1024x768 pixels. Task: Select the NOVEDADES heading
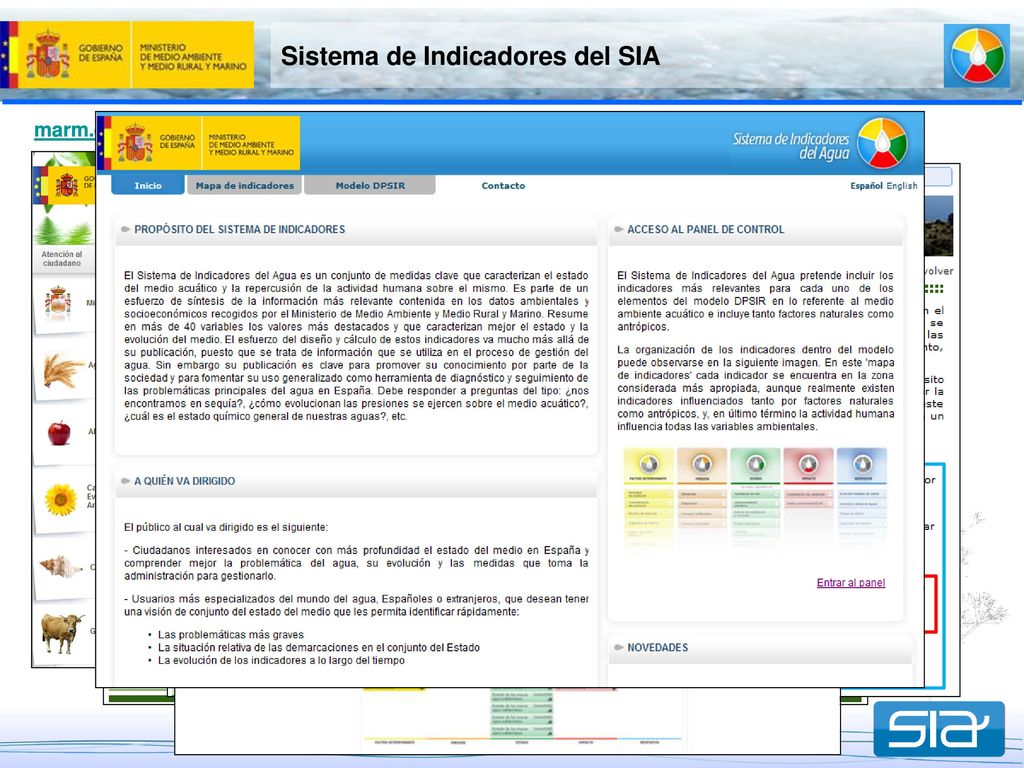pos(657,647)
